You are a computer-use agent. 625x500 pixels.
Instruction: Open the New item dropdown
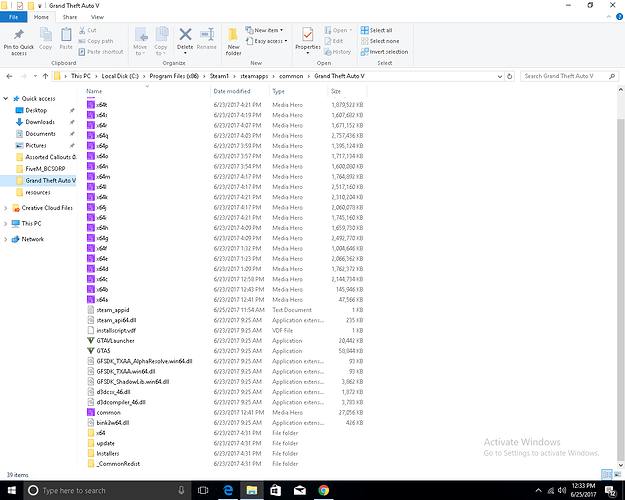265,30
